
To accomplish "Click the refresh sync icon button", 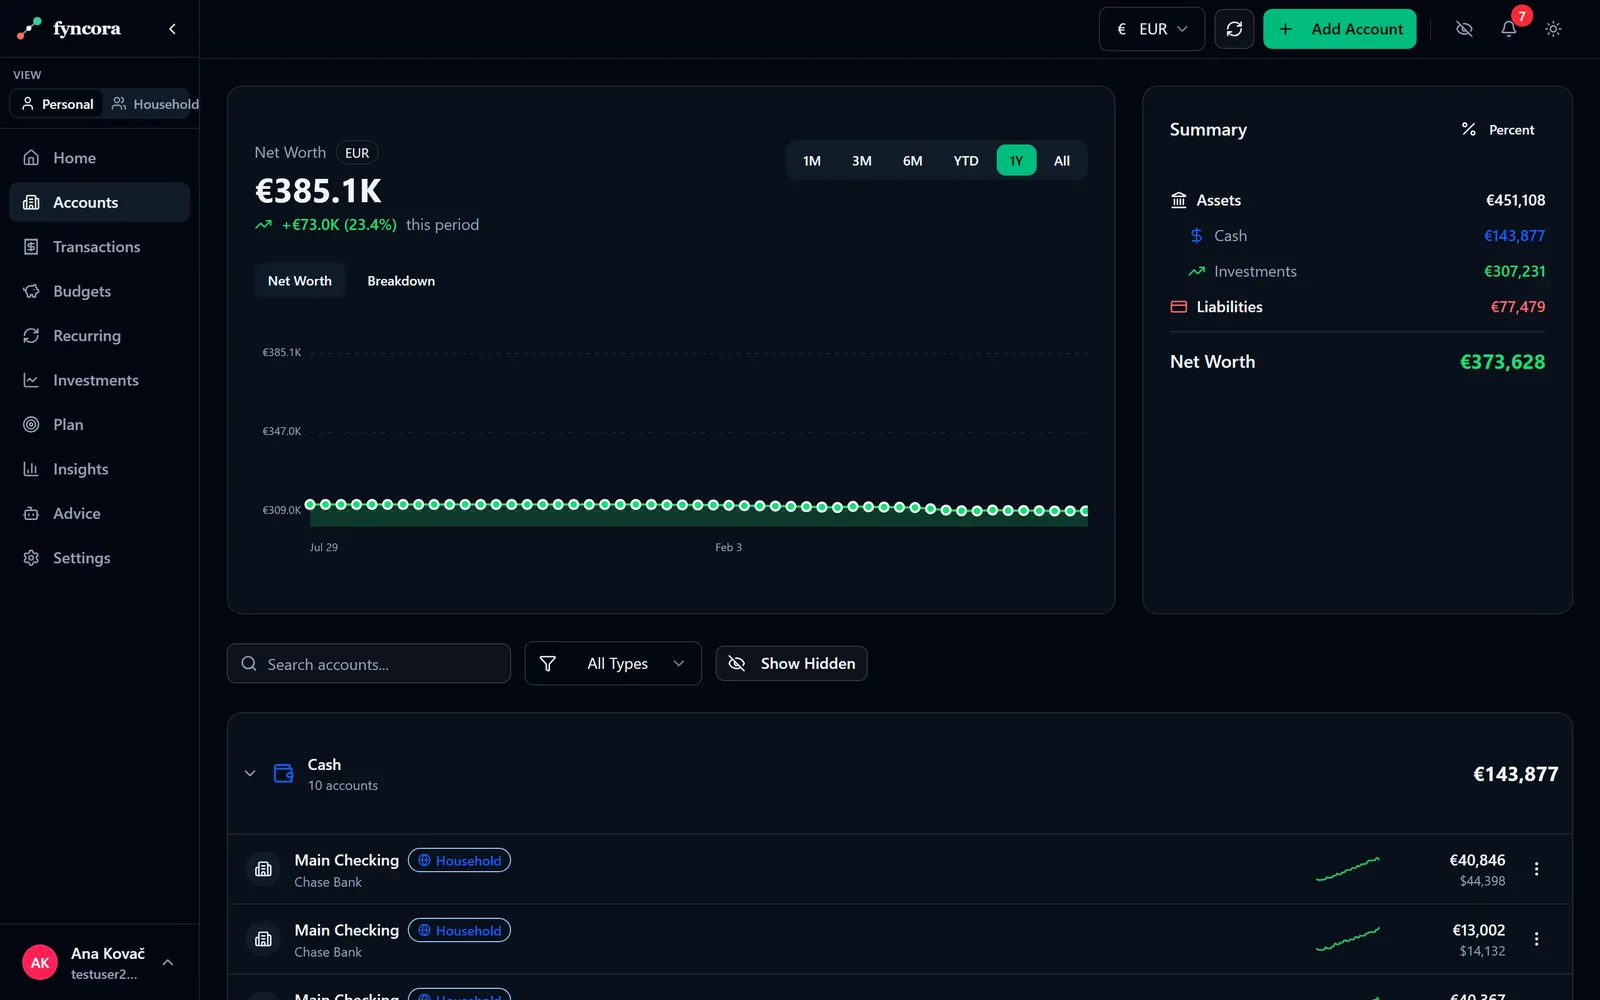I will 1234,29.
